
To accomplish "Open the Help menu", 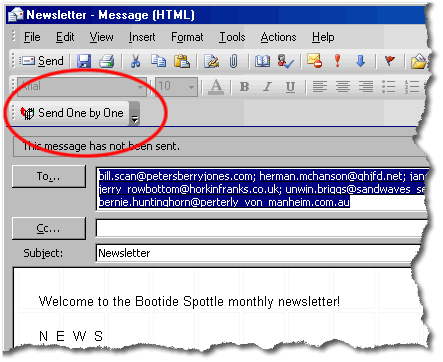I will pyautogui.click(x=323, y=37).
